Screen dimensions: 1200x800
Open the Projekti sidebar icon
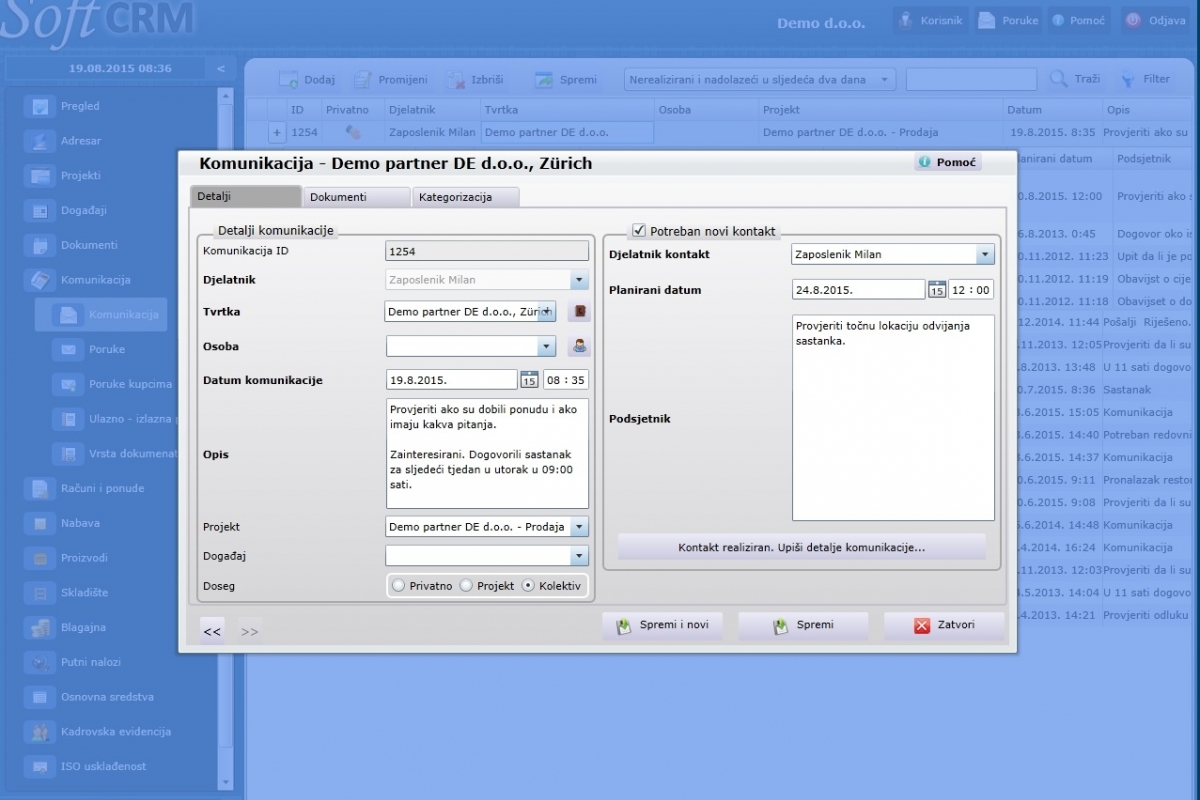tap(40, 176)
